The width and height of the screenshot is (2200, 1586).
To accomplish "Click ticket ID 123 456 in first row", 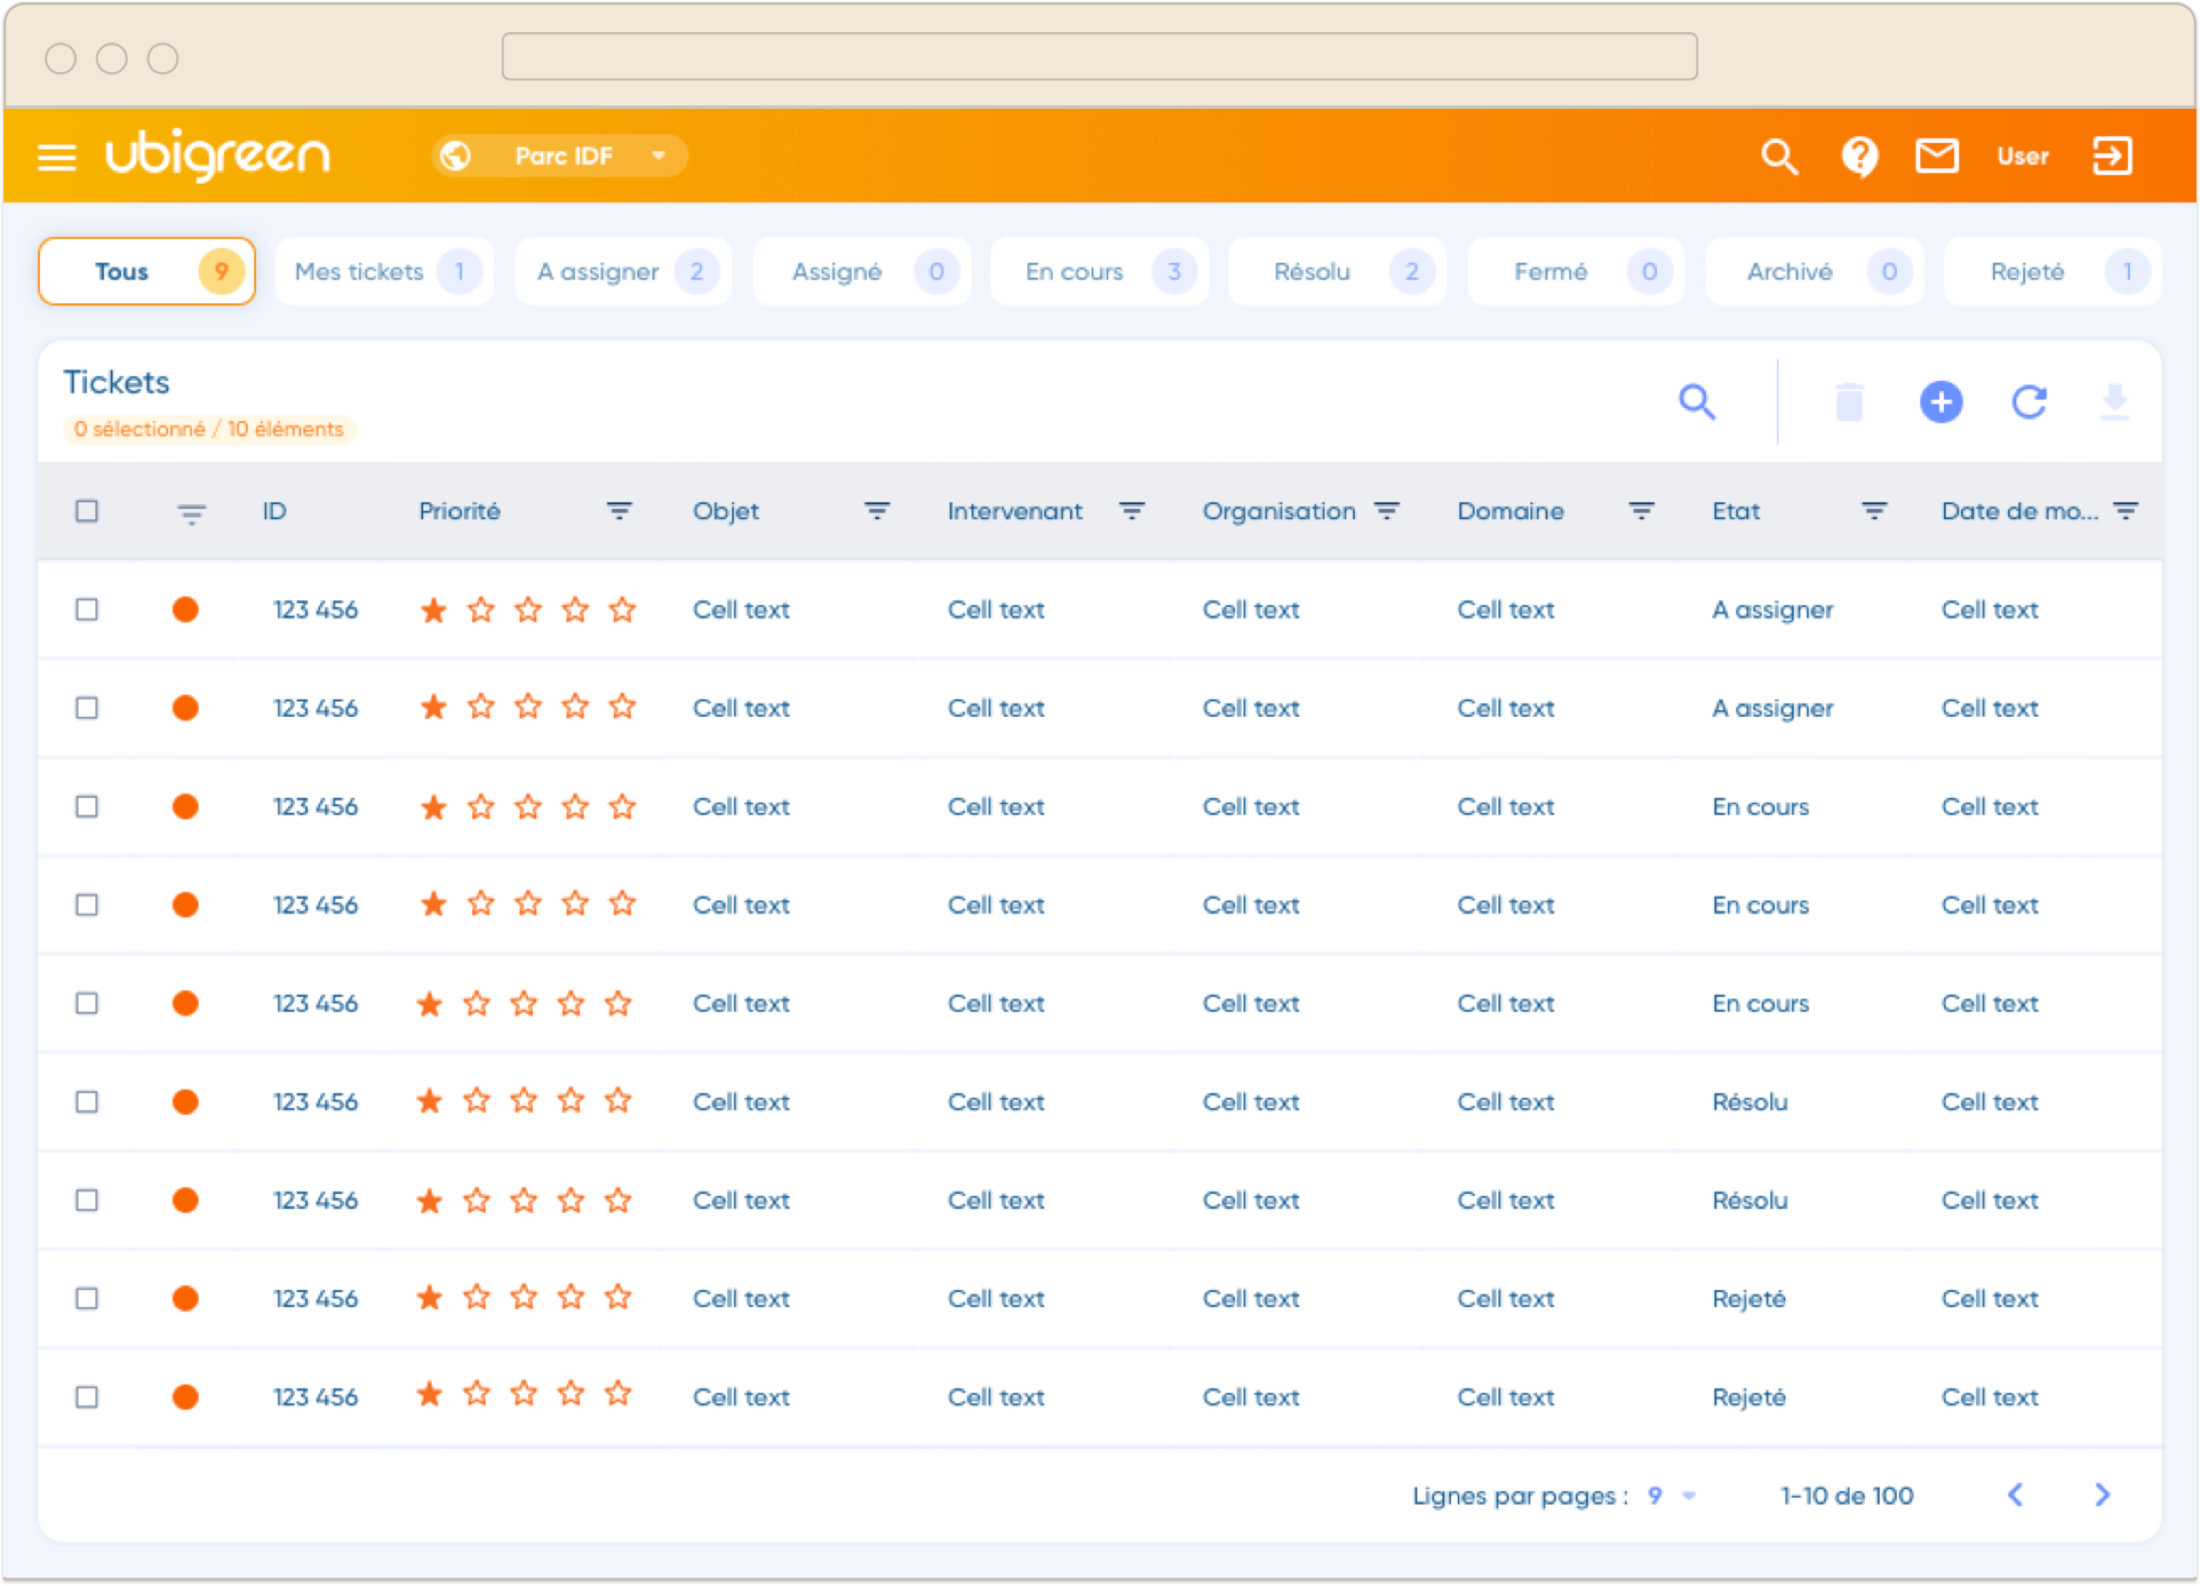I will pos(316,609).
